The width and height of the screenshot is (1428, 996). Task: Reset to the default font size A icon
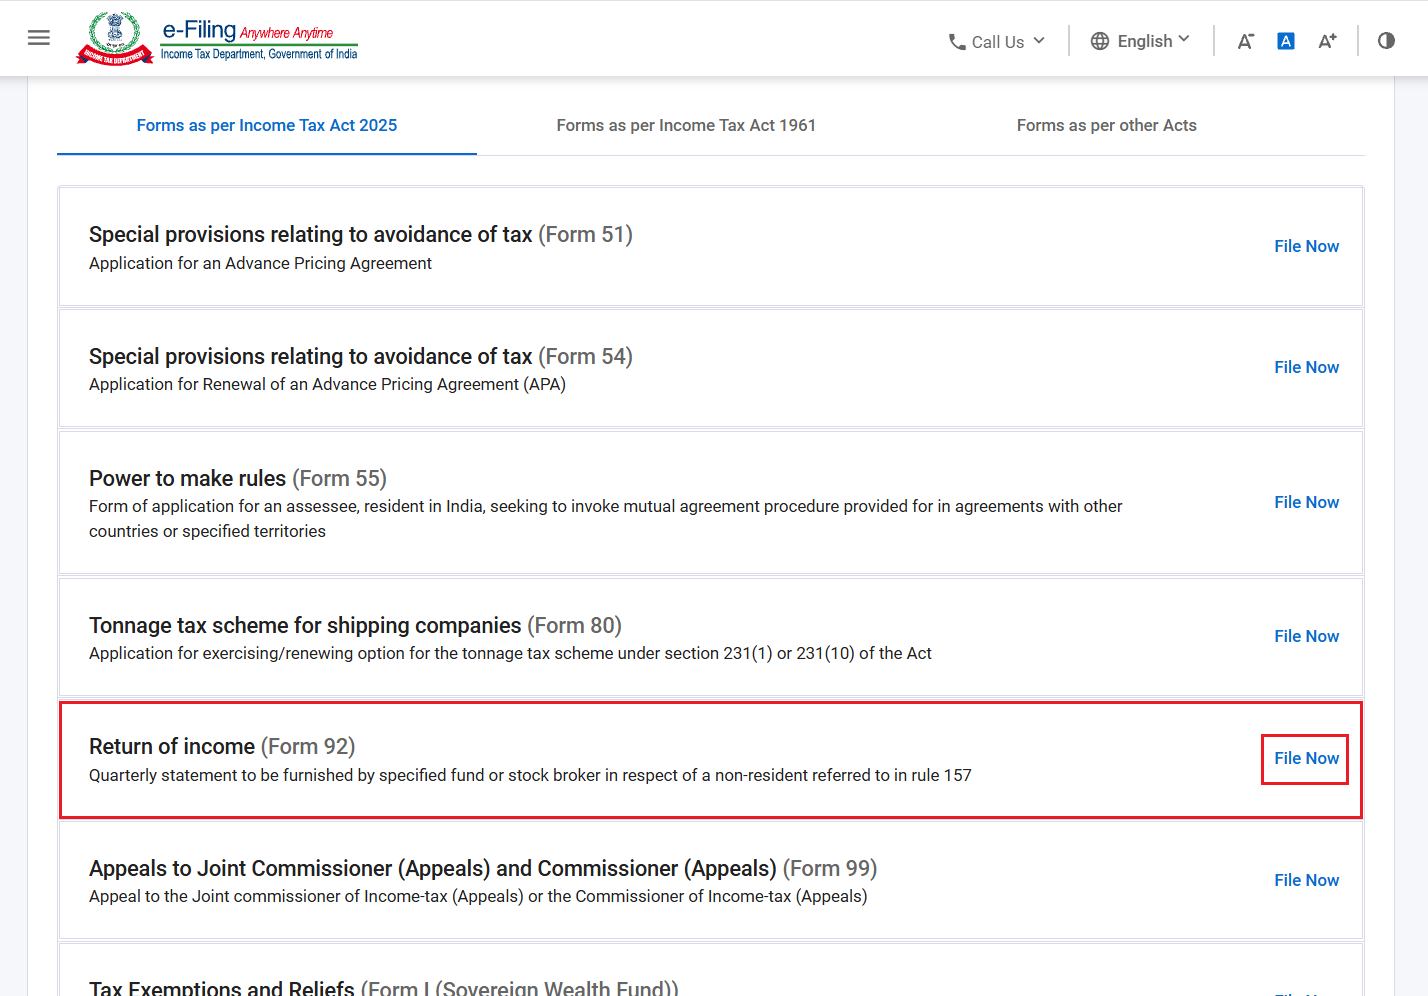(x=1286, y=41)
